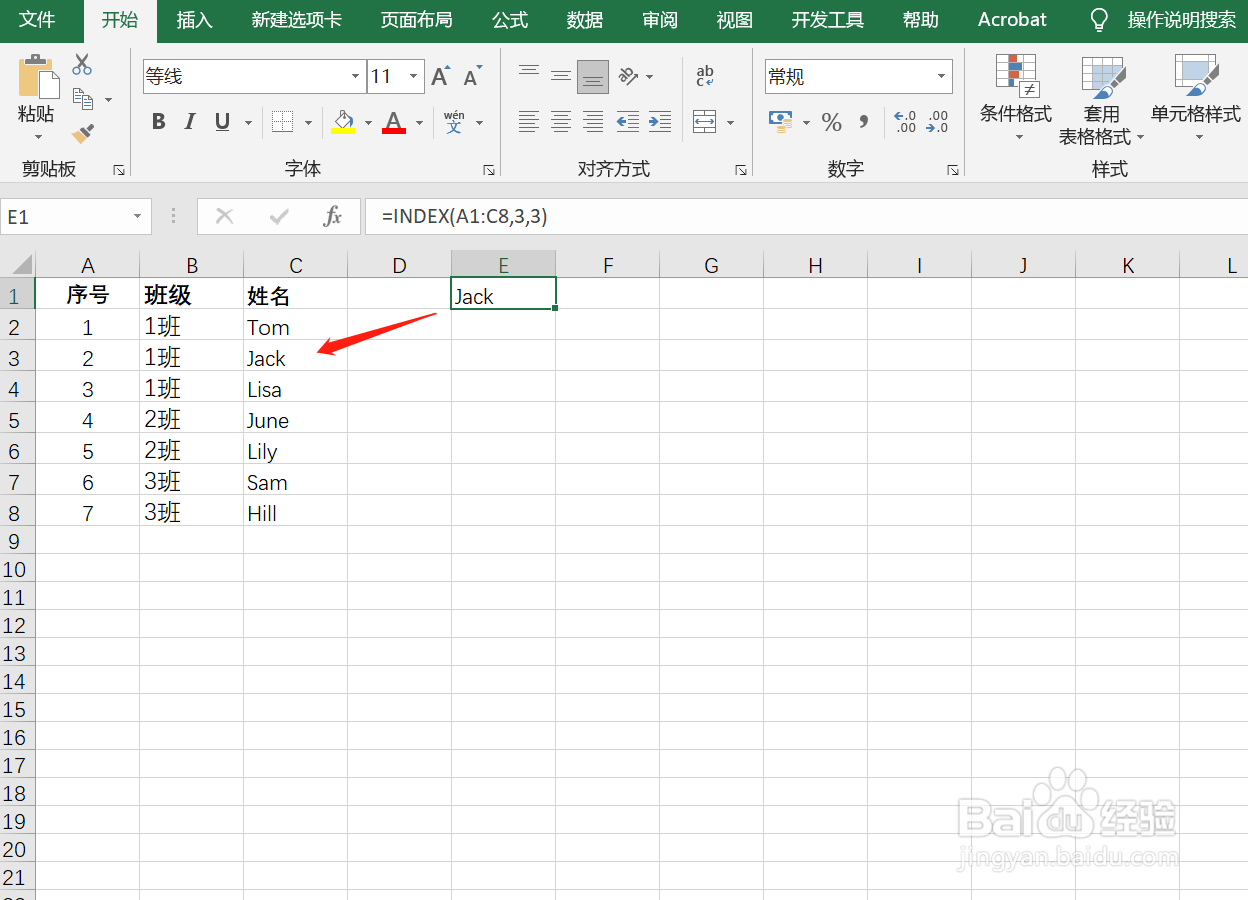Expand the alignment group dialog launcher
This screenshot has height=900, width=1248.
point(741,170)
